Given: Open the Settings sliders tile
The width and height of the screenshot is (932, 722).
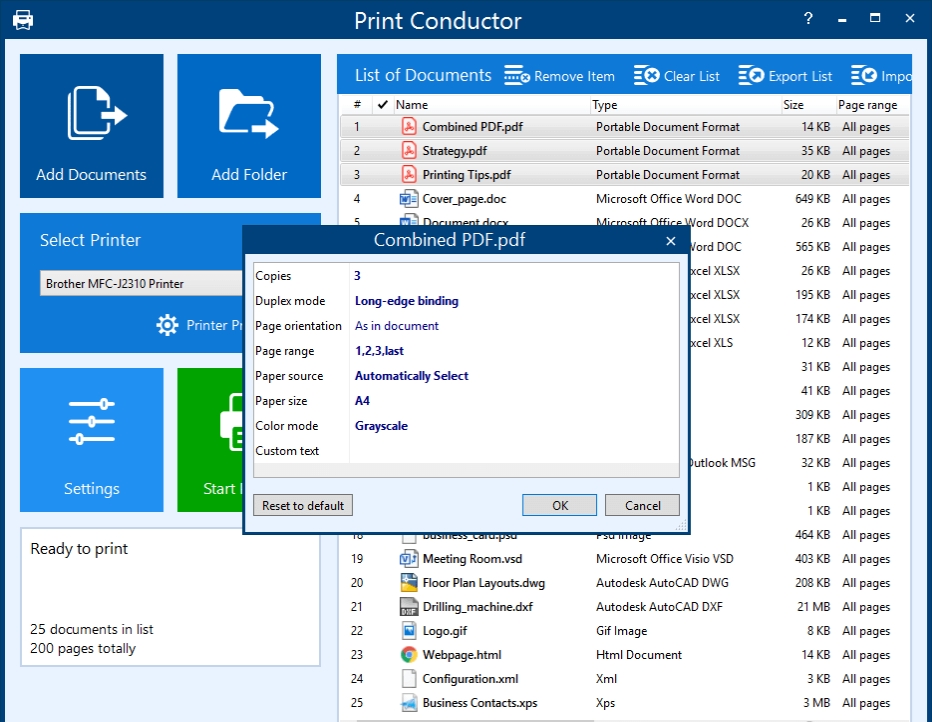Looking at the screenshot, I should pyautogui.click(x=92, y=424).
